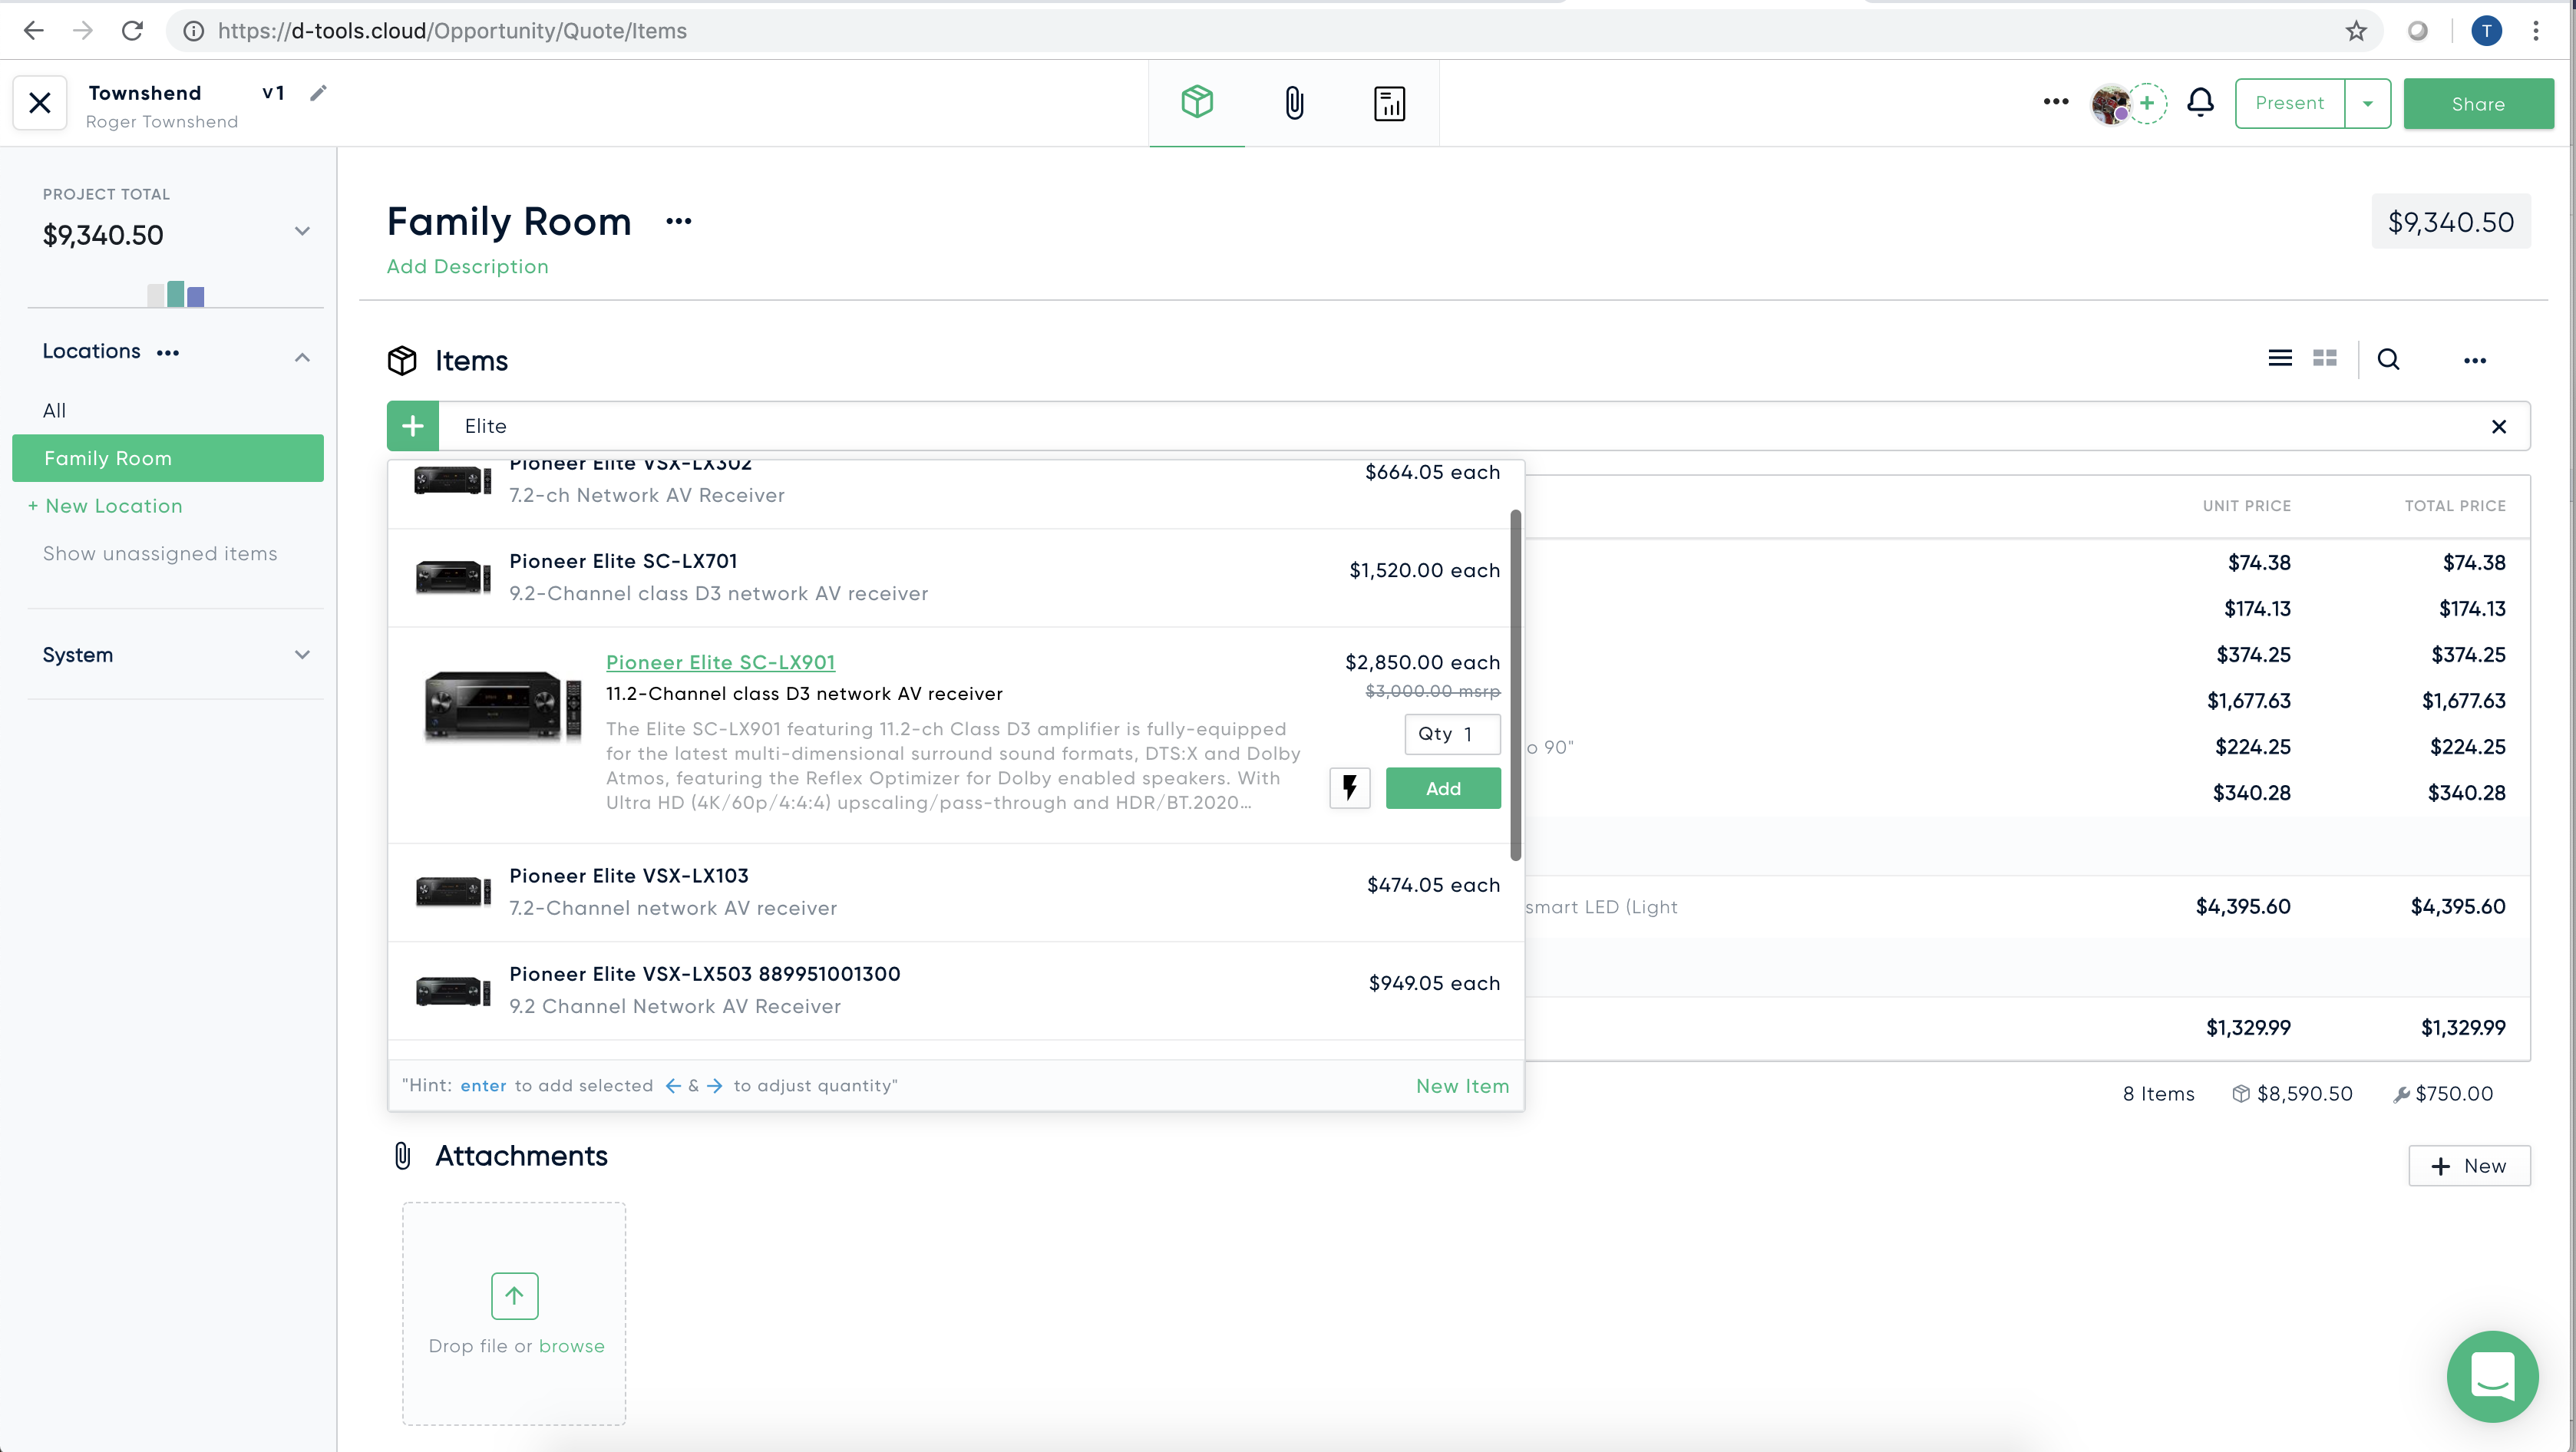Click the $4,395.60 unit price cell
Viewport: 2576px width, 1452px height.
[x=2243, y=907]
